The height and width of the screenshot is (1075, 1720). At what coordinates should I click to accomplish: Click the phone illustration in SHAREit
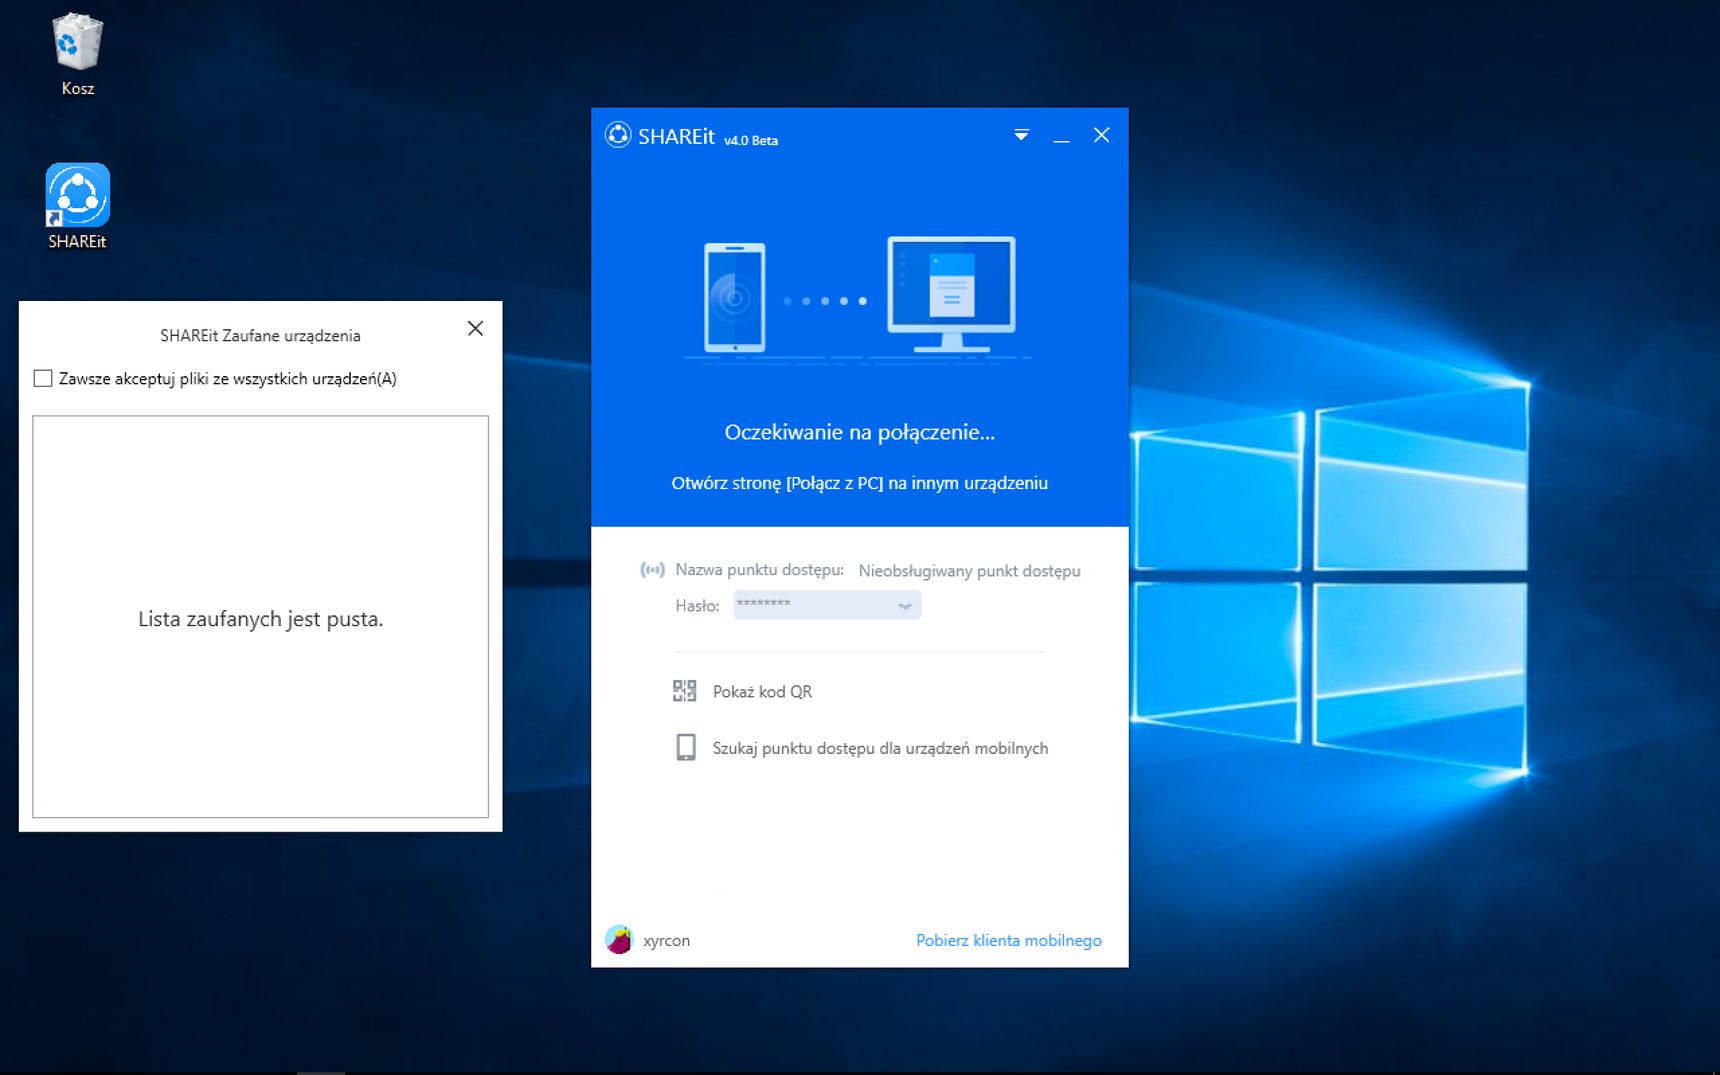click(x=735, y=297)
